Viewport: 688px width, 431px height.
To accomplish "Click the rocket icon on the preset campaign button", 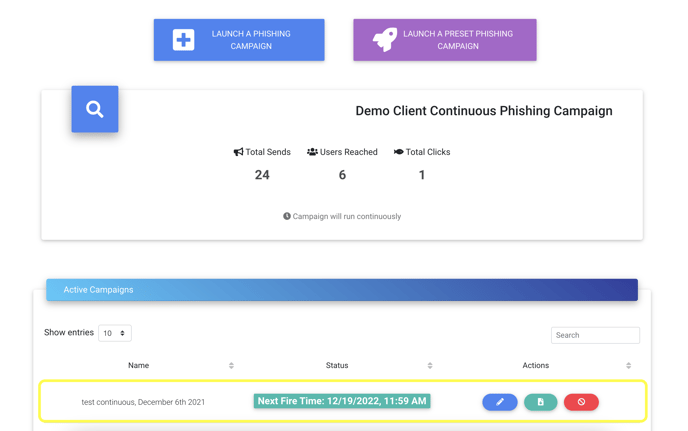I will (385, 40).
